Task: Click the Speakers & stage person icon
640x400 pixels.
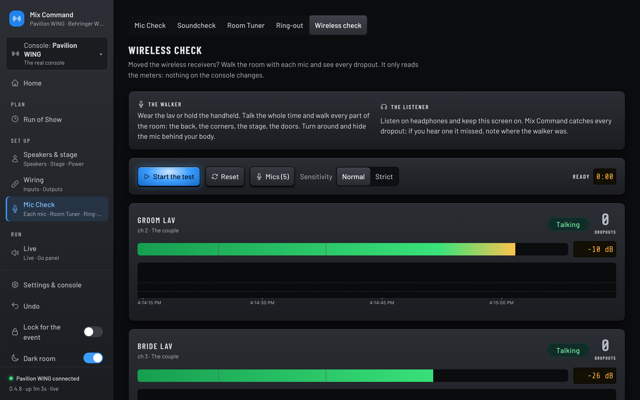Action: click(15, 159)
